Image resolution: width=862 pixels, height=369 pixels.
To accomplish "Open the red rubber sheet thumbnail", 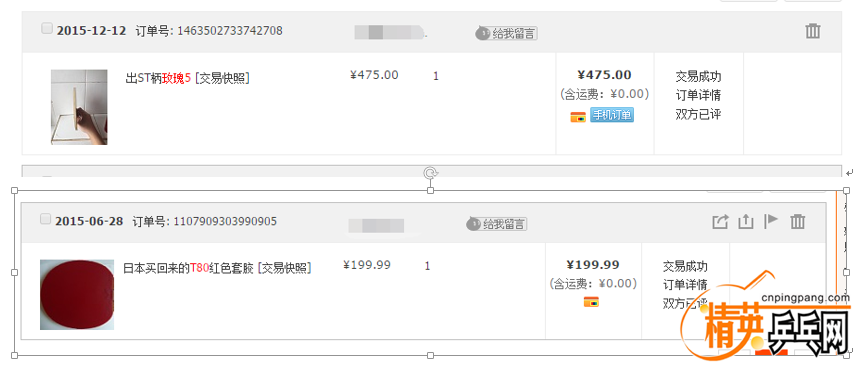I will (77, 295).
